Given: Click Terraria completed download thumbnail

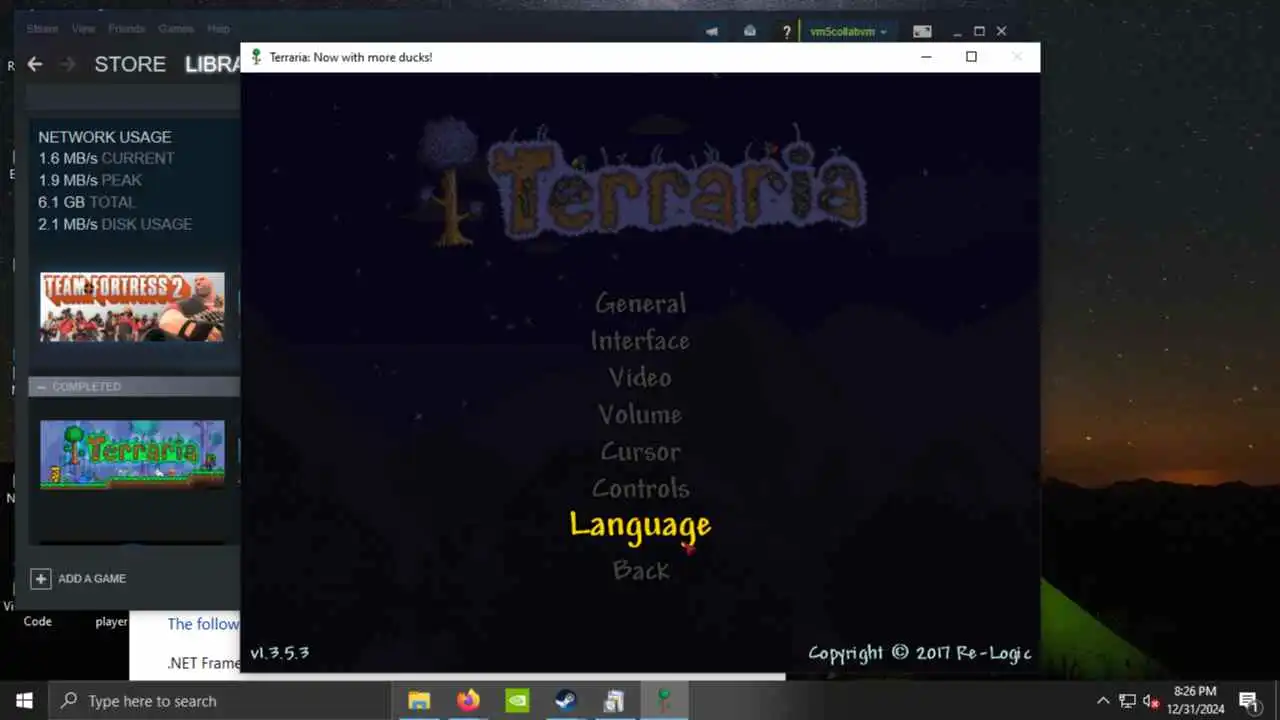Looking at the screenshot, I should pyautogui.click(x=132, y=454).
